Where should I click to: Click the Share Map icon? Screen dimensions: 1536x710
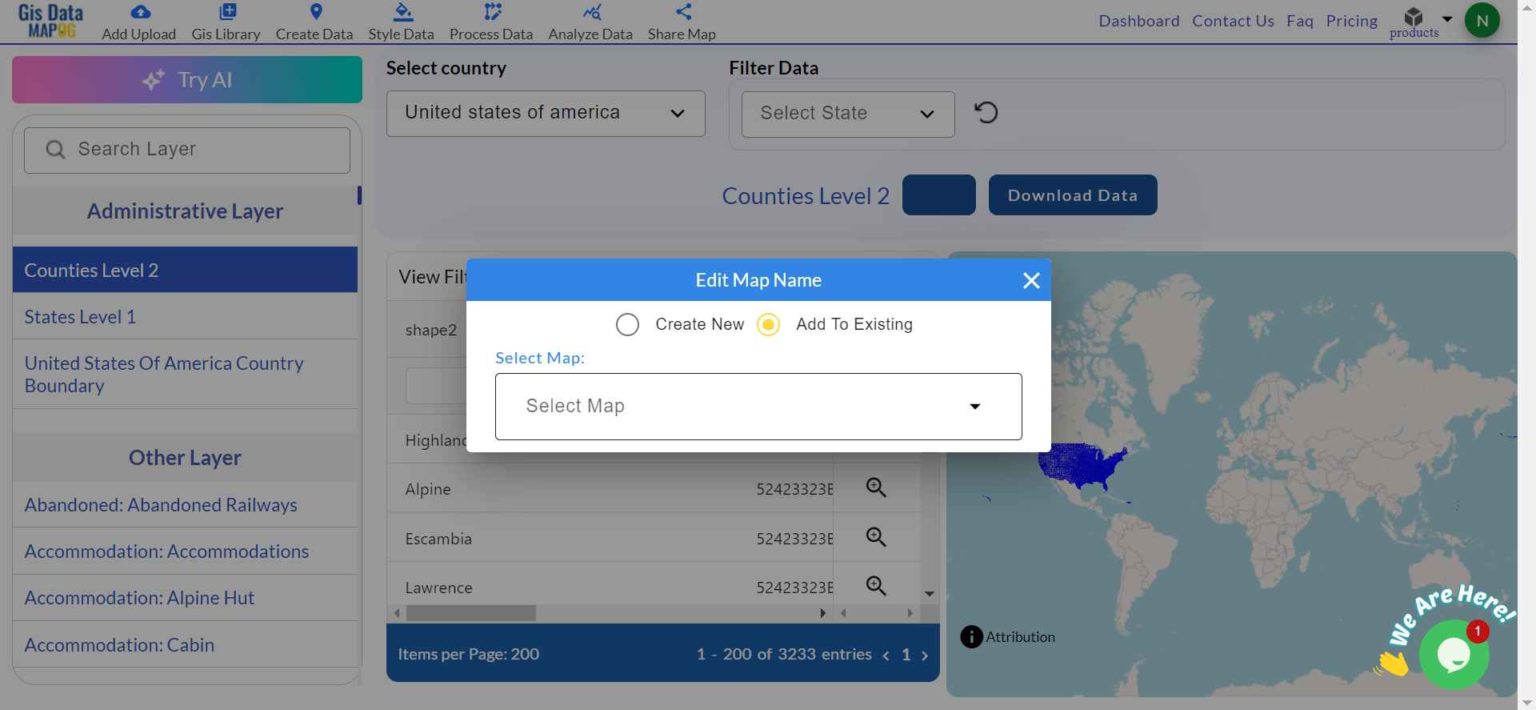(x=681, y=12)
